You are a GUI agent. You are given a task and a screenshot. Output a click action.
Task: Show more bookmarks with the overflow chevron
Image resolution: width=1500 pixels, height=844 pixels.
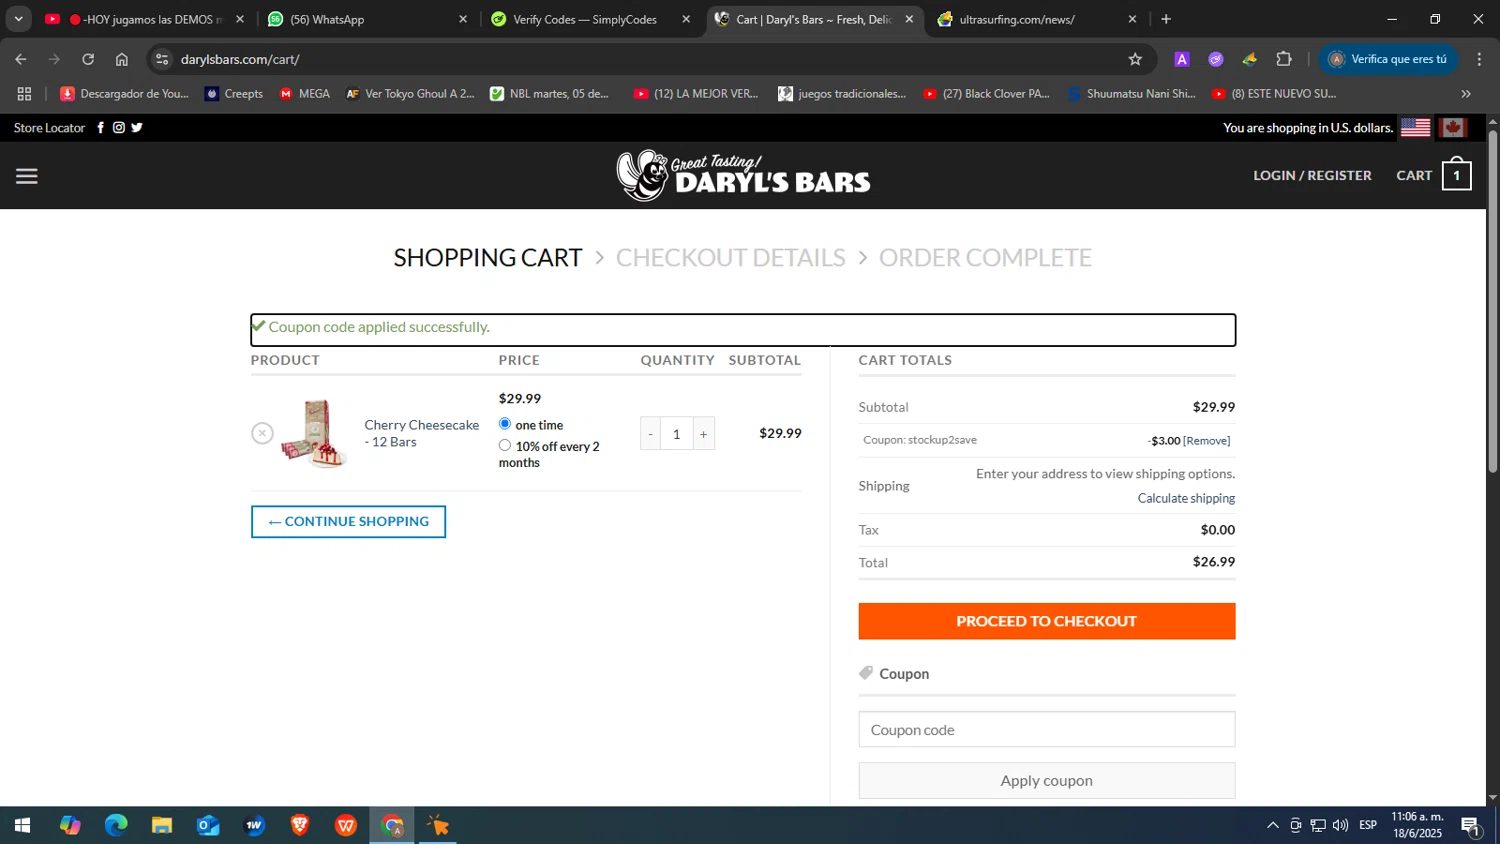click(x=1466, y=94)
